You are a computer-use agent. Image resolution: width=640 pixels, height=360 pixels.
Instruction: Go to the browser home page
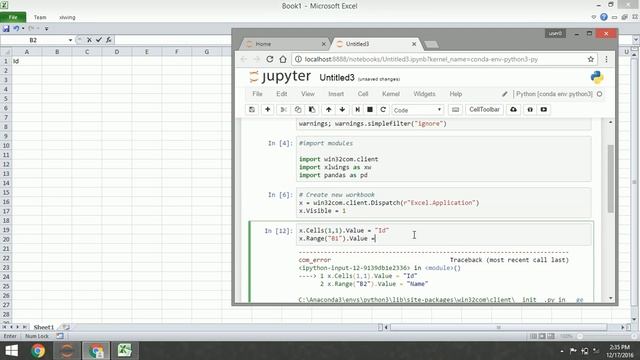[283, 59]
